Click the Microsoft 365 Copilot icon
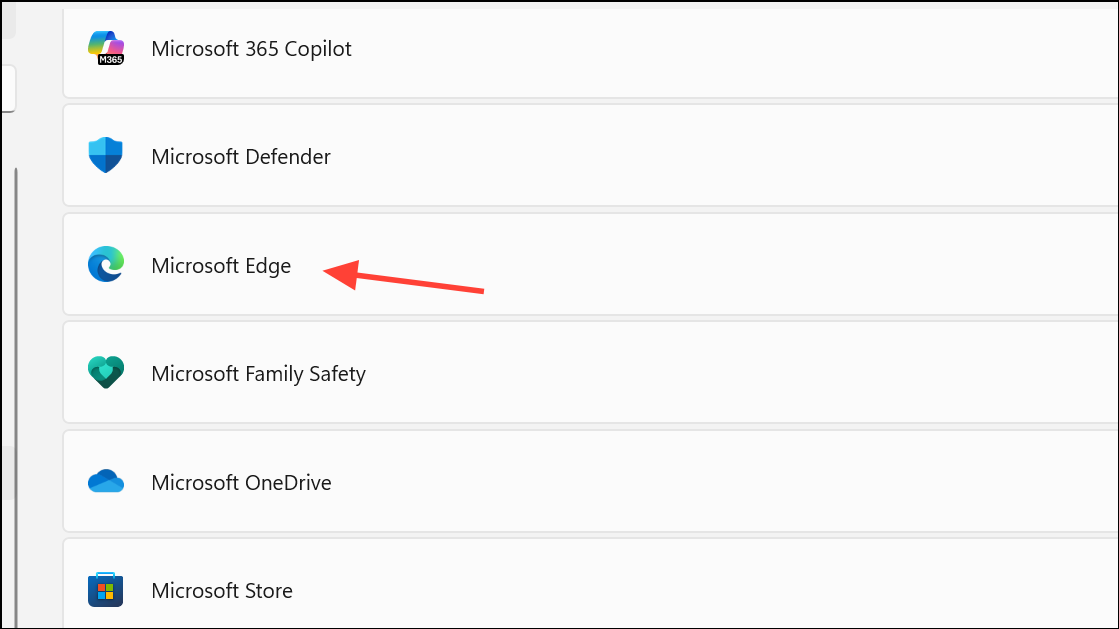Image resolution: width=1119 pixels, height=629 pixels. 106,48
